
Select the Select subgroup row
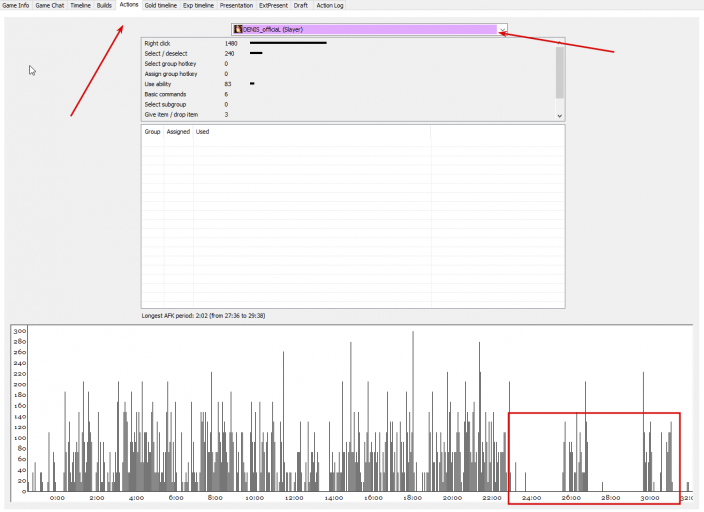click(x=348, y=105)
